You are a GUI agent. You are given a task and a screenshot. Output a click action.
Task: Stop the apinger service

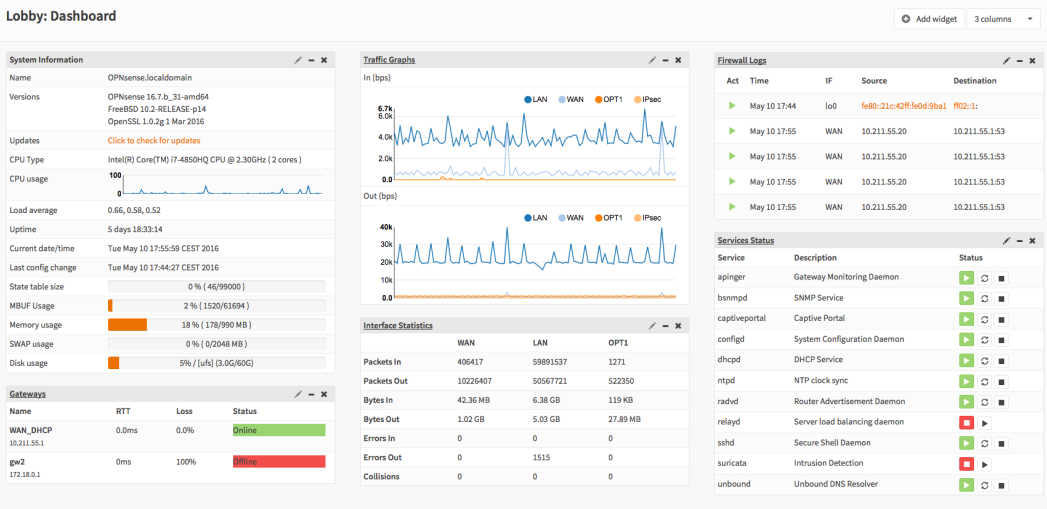point(1001,277)
